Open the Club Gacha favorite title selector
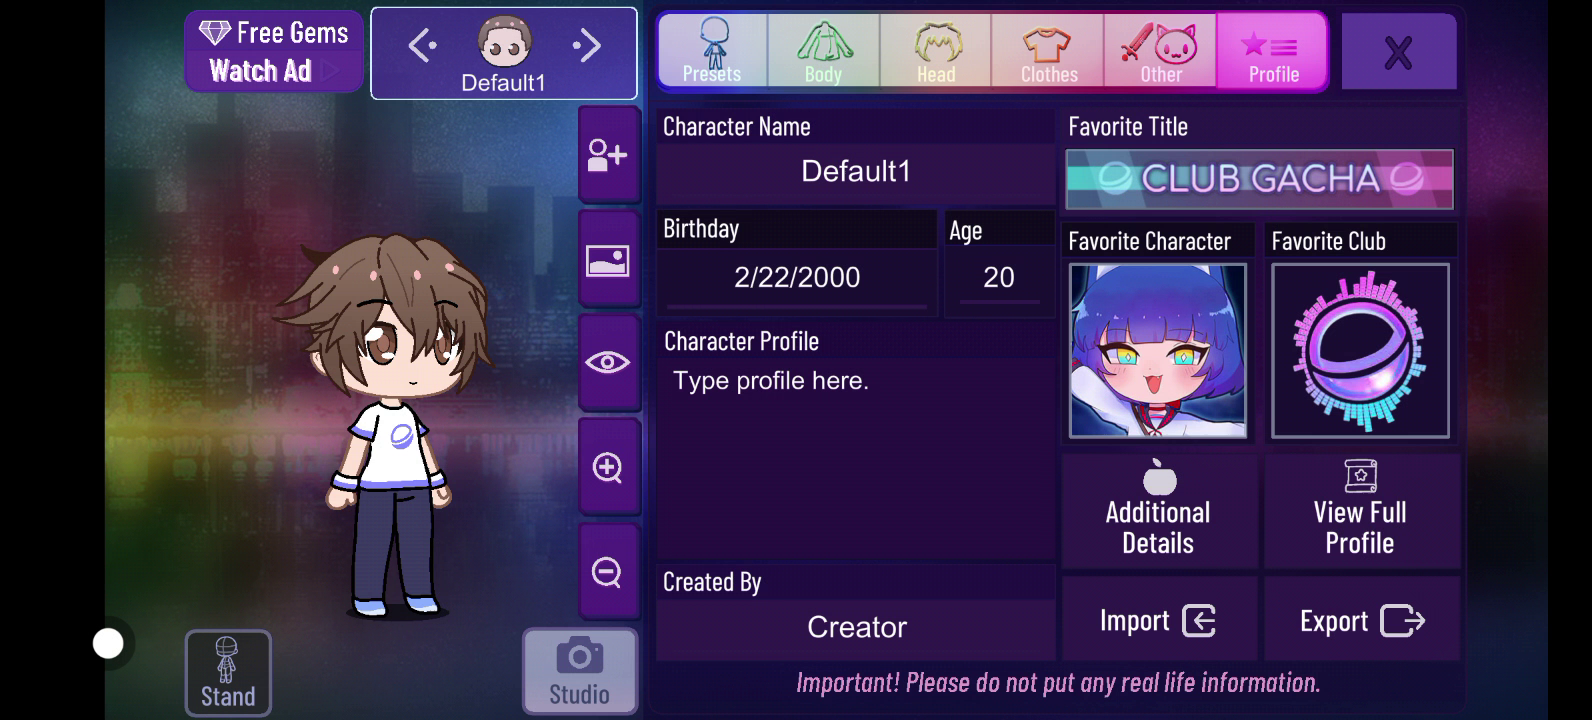 pos(1260,179)
